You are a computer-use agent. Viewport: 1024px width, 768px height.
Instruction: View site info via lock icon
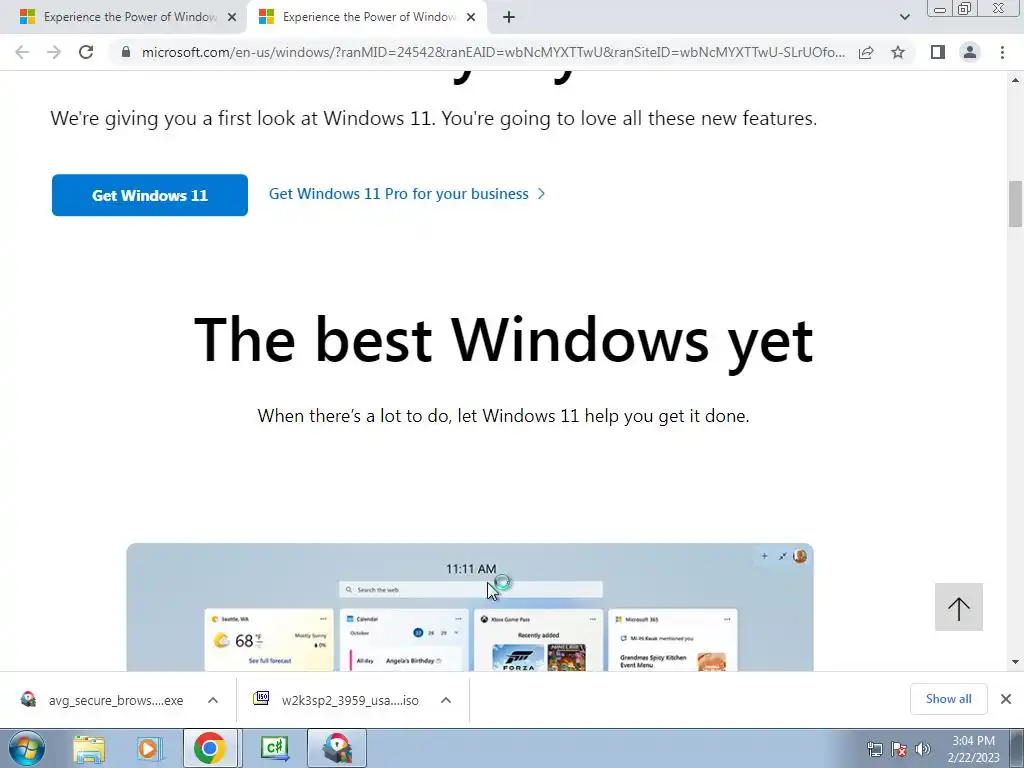coord(126,52)
